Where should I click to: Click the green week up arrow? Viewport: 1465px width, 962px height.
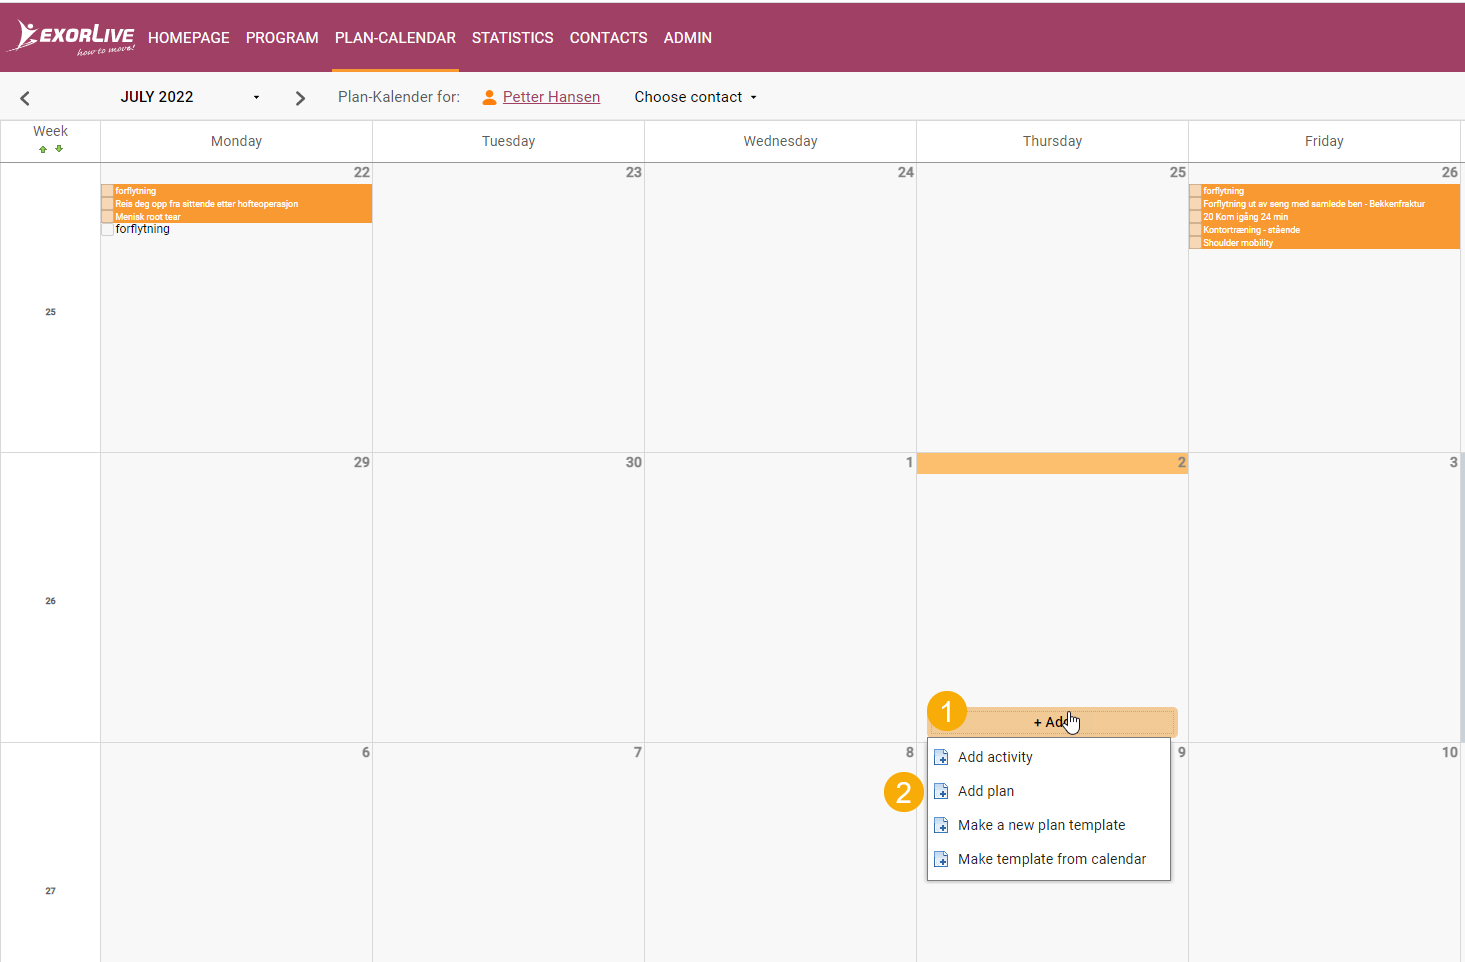[x=43, y=149]
